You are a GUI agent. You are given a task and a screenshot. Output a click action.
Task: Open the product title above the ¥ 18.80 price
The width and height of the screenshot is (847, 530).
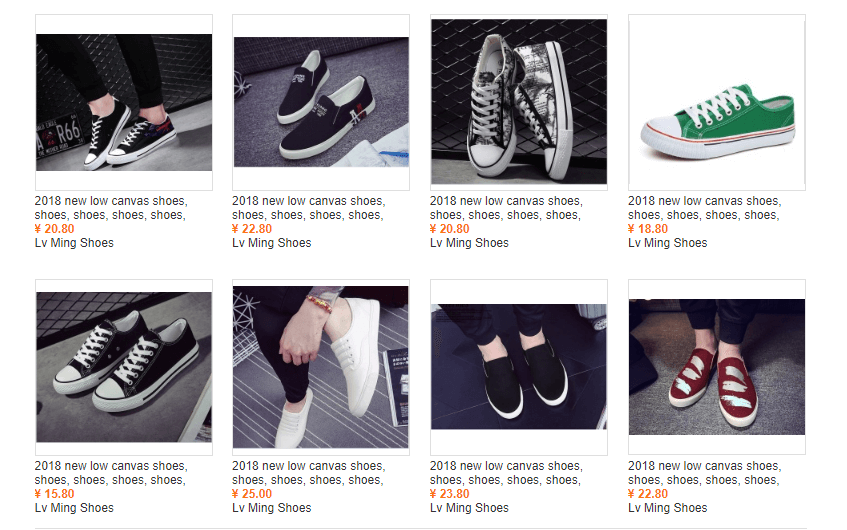pyautogui.click(x=704, y=208)
